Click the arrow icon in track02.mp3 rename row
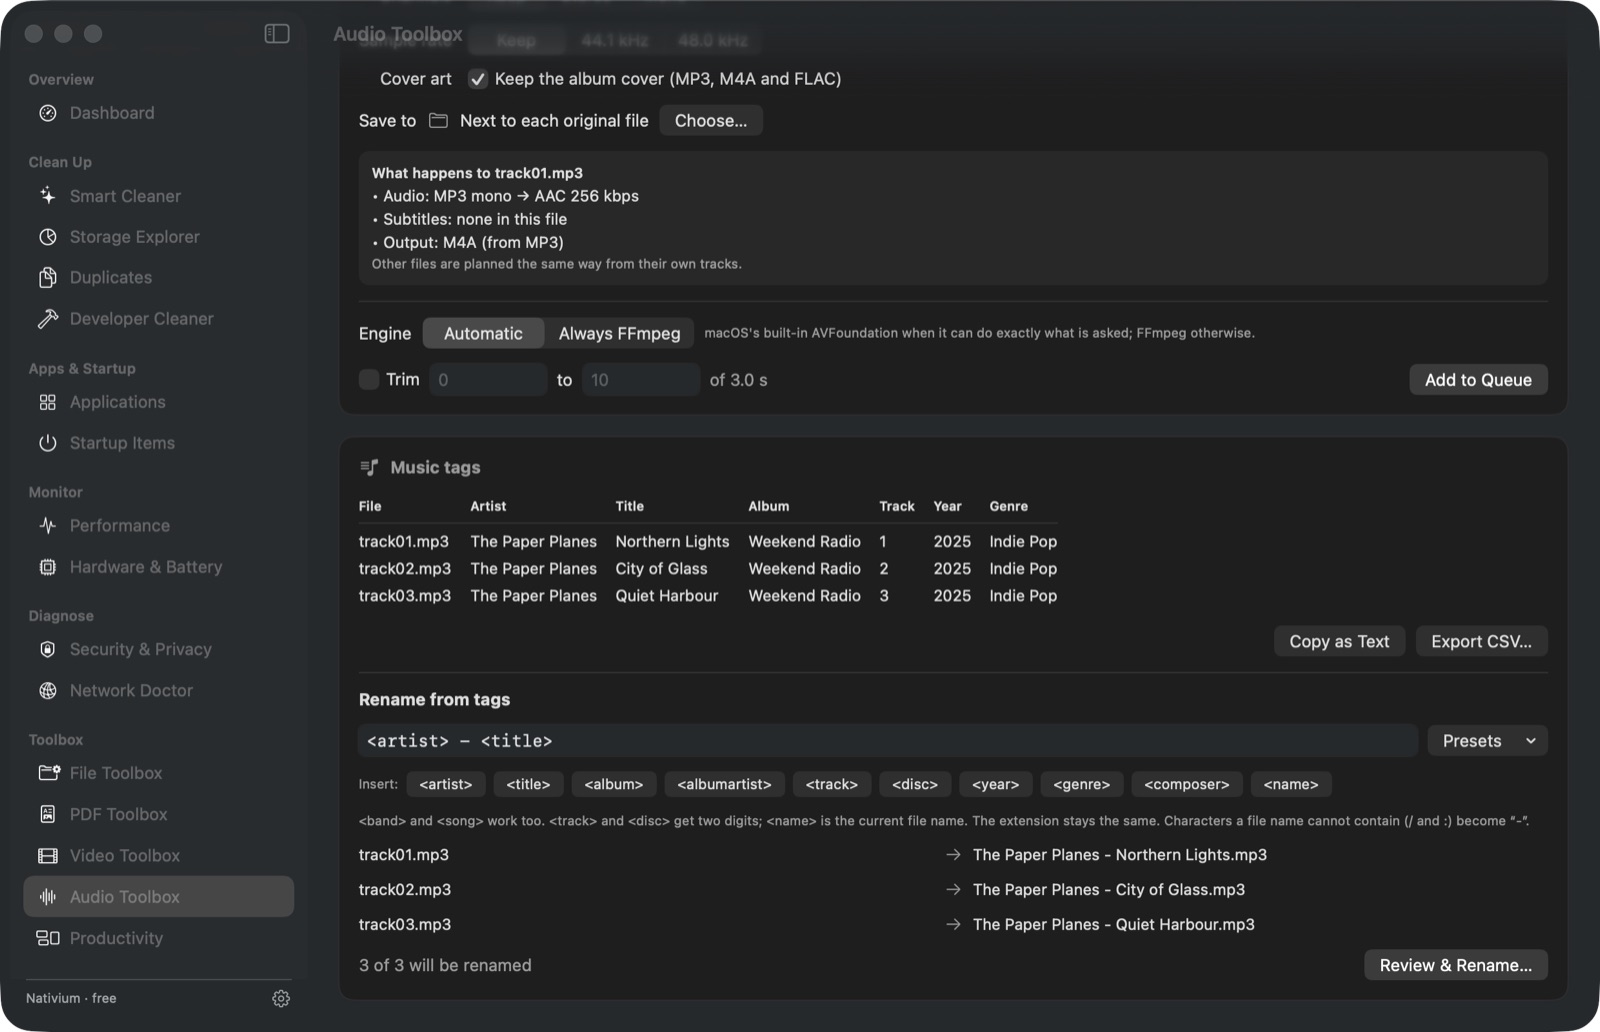This screenshot has height=1032, width=1600. (x=953, y=890)
